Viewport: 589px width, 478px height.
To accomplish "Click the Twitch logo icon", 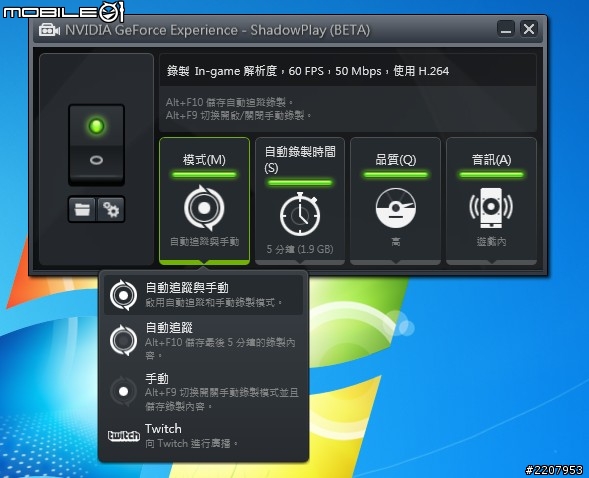I will tap(124, 436).
